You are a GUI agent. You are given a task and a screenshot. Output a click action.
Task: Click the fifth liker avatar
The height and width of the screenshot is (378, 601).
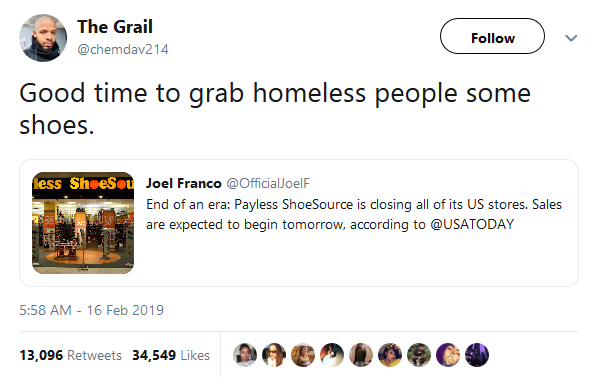(x=361, y=355)
